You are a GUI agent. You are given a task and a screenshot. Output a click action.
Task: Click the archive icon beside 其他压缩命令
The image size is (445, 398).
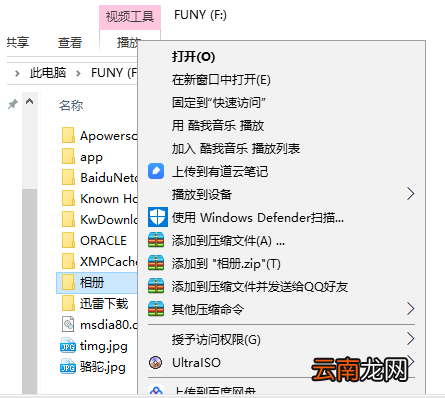[156, 309]
